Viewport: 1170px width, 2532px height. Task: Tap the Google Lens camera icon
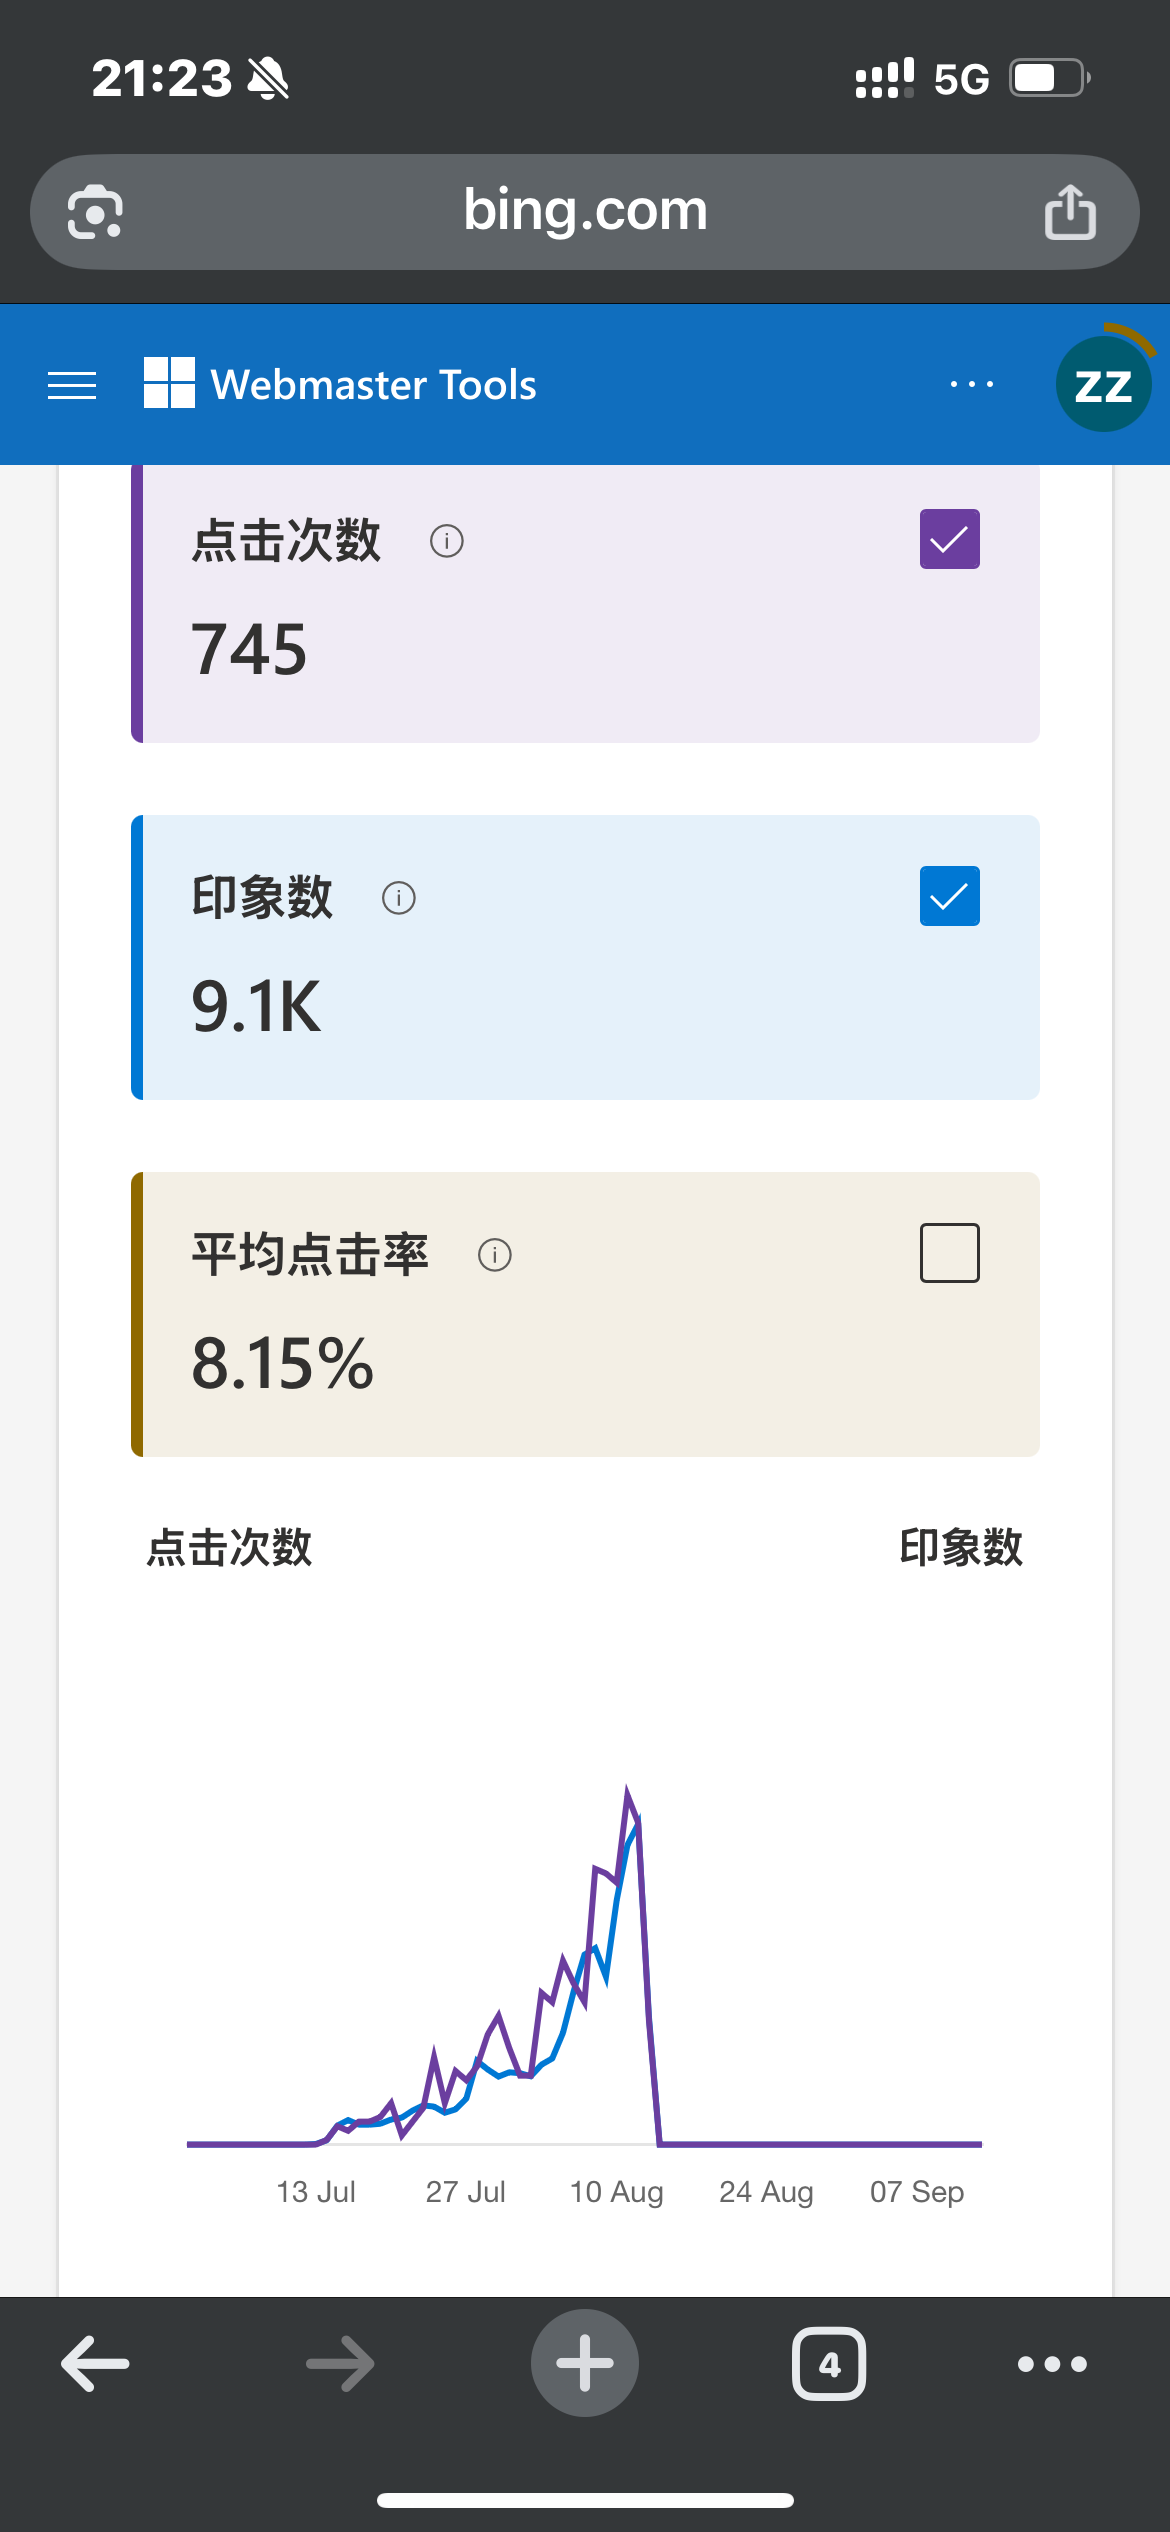pyautogui.click(x=95, y=212)
